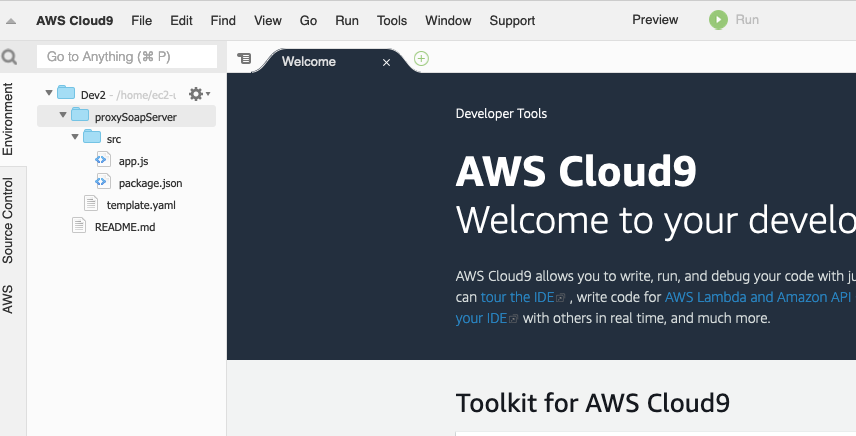
Task: Click the proxySoapServer folder icon
Action: 80,115
